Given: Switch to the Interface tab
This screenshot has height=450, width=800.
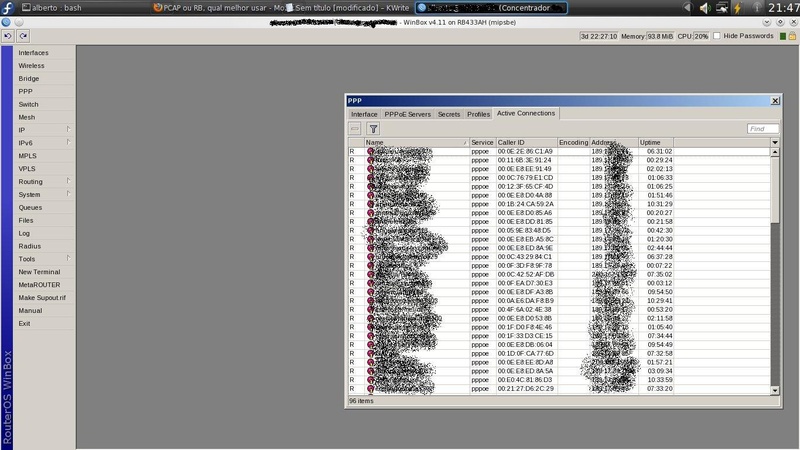Looking at the screenshot, I should (x=364, y=114).
